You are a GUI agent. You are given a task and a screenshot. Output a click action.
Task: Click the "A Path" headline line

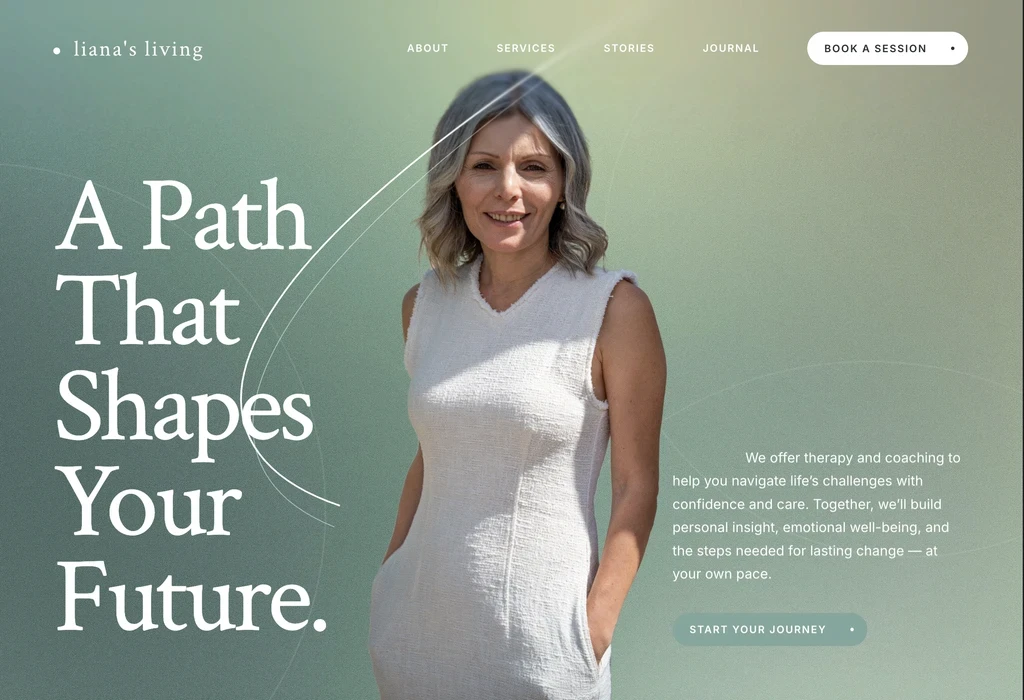184,214
